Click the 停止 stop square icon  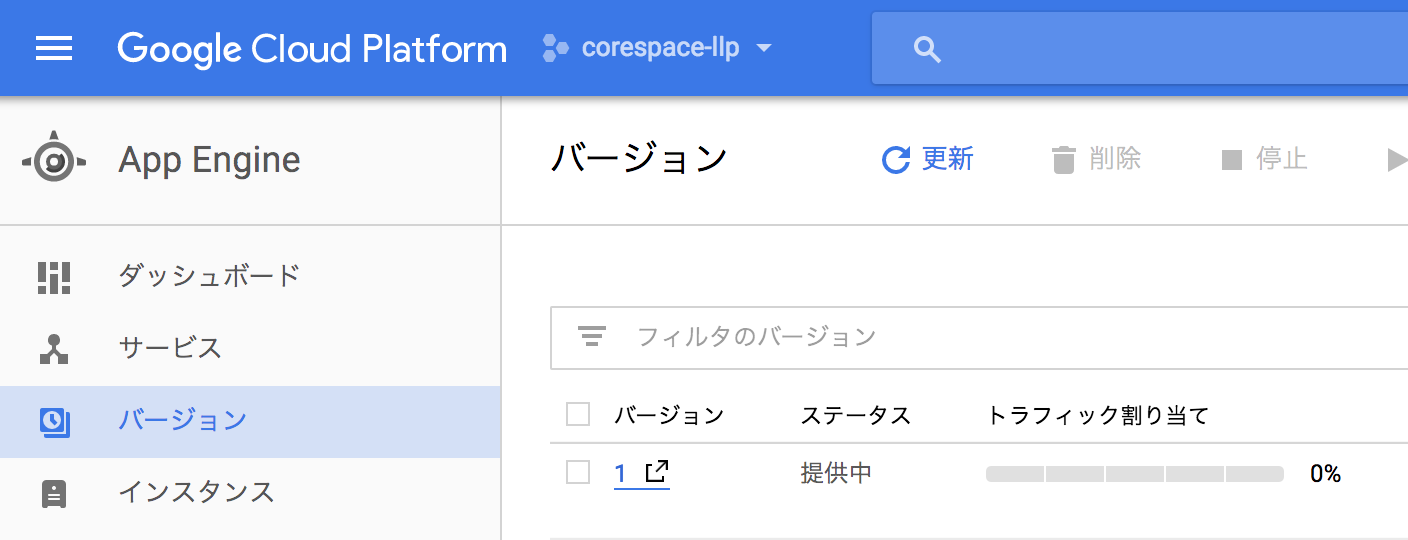point(1232,160)
